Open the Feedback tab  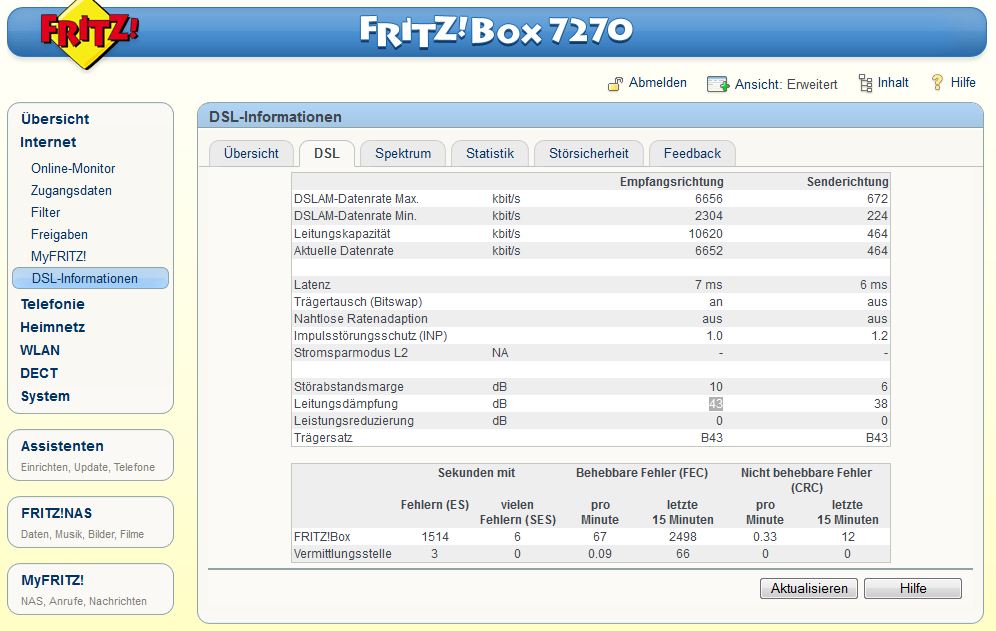(692, 154)
